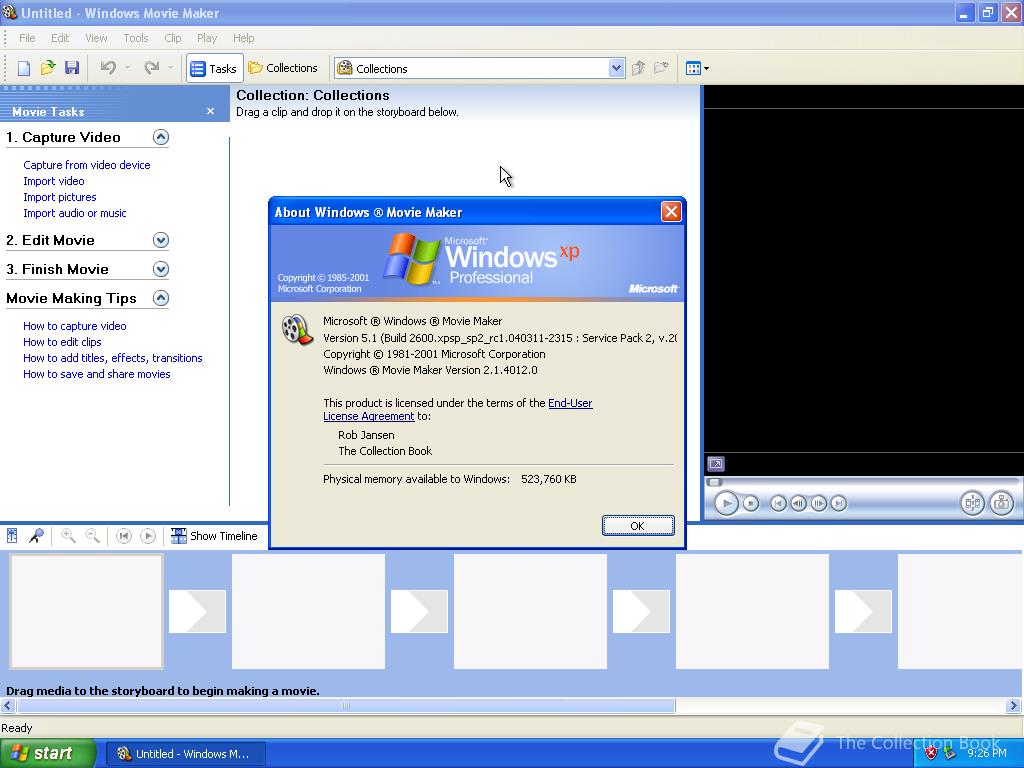Open the redo history dropdown arrow
This screenshot has width=1024, height=768.
(170, 68)
